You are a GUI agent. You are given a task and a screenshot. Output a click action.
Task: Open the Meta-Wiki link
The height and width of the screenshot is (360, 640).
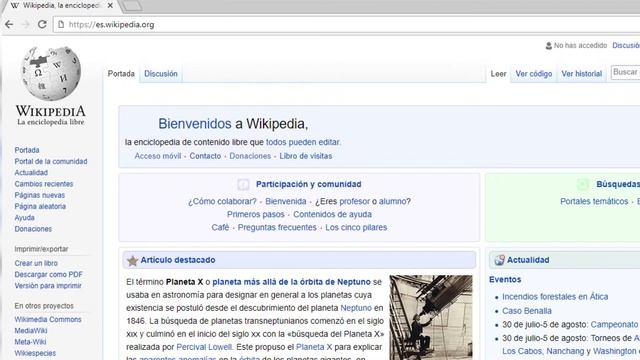click(x=30, y=342)
